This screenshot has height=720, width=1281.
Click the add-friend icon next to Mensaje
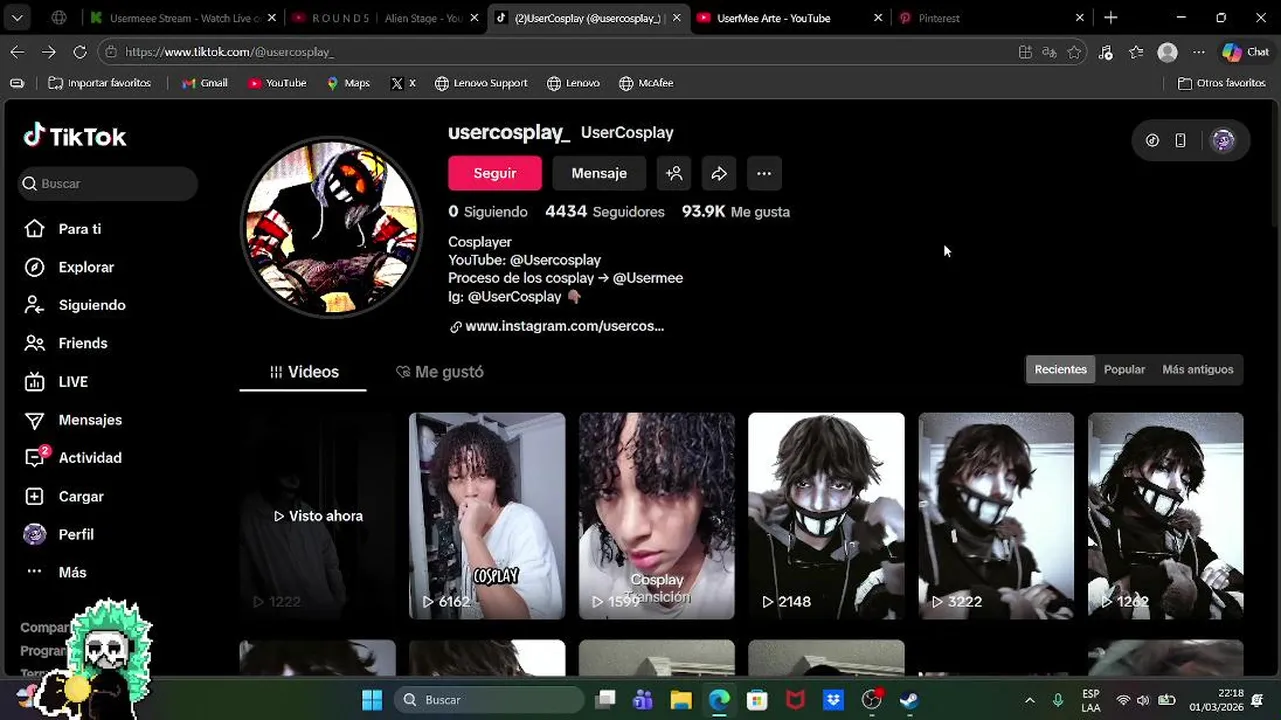pos(675,173)
